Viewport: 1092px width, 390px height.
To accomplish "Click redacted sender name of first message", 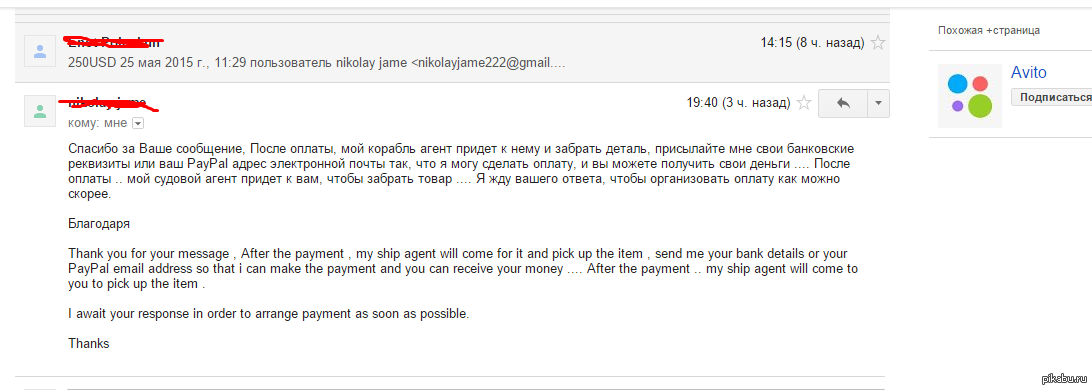I will point(115,41).
